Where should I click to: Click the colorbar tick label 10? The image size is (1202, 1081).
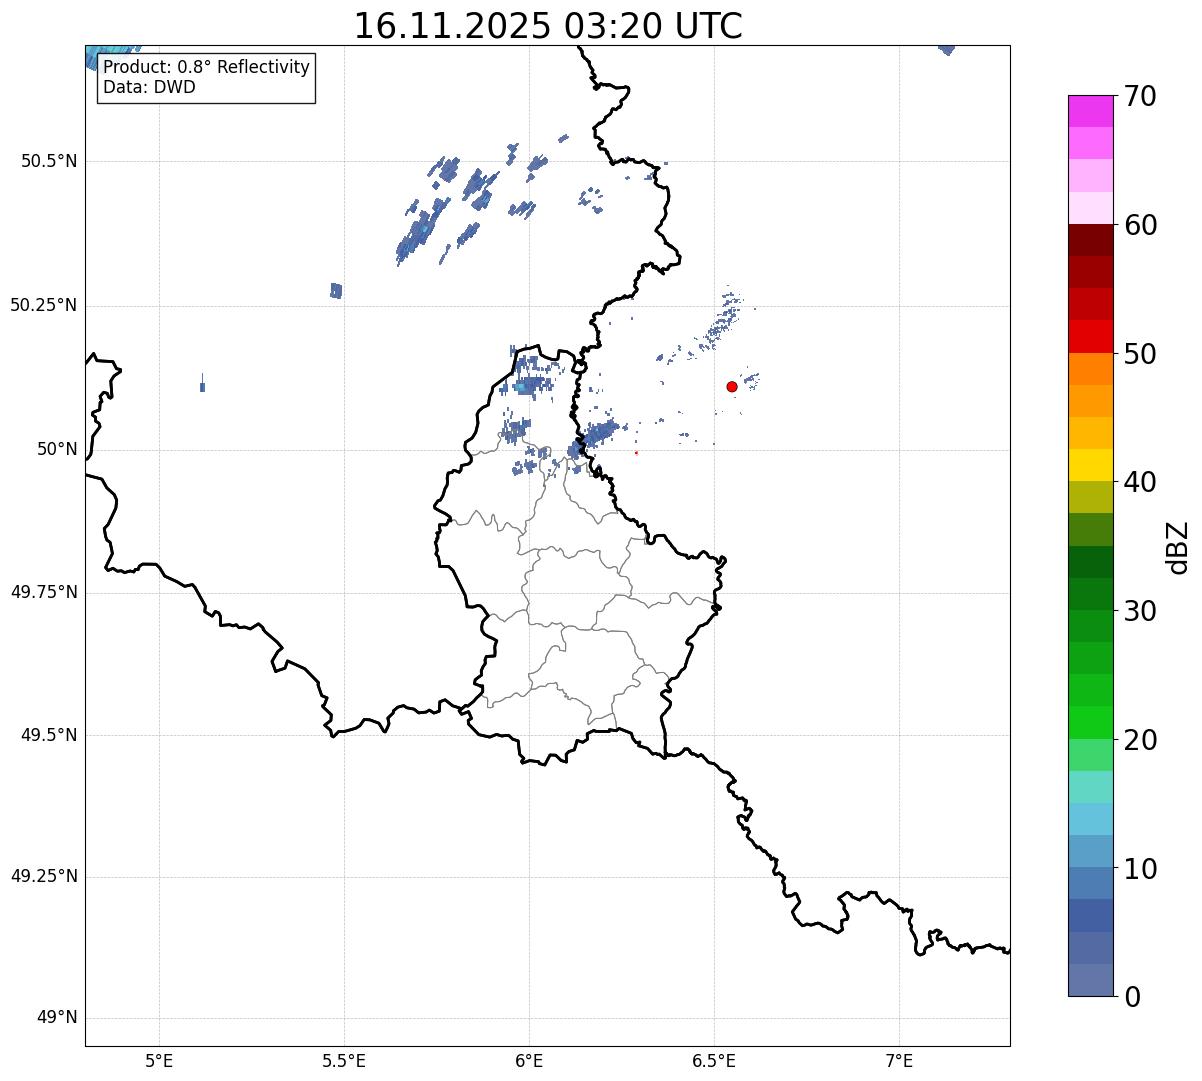(x=1140, y=869)
